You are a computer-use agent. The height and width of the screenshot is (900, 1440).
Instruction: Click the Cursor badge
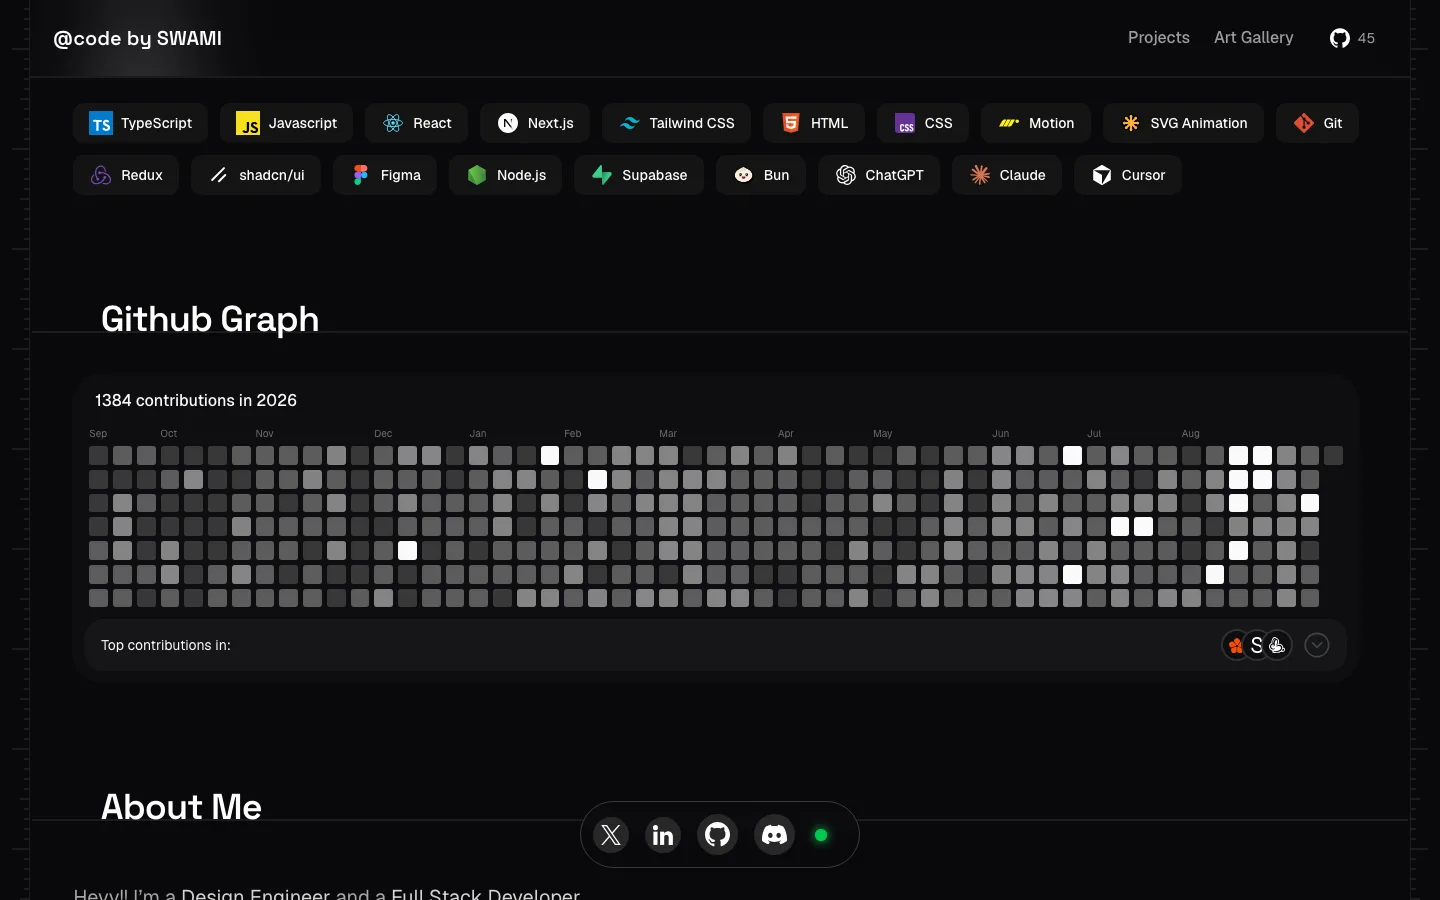[x=1128, y=175]
